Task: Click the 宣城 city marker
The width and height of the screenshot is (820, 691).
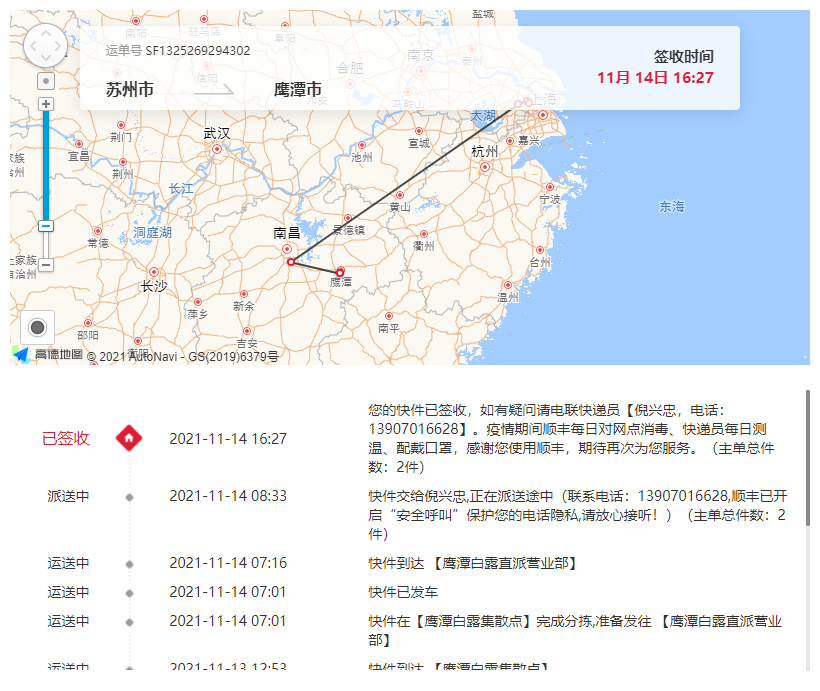Action: tap(419, 131)
